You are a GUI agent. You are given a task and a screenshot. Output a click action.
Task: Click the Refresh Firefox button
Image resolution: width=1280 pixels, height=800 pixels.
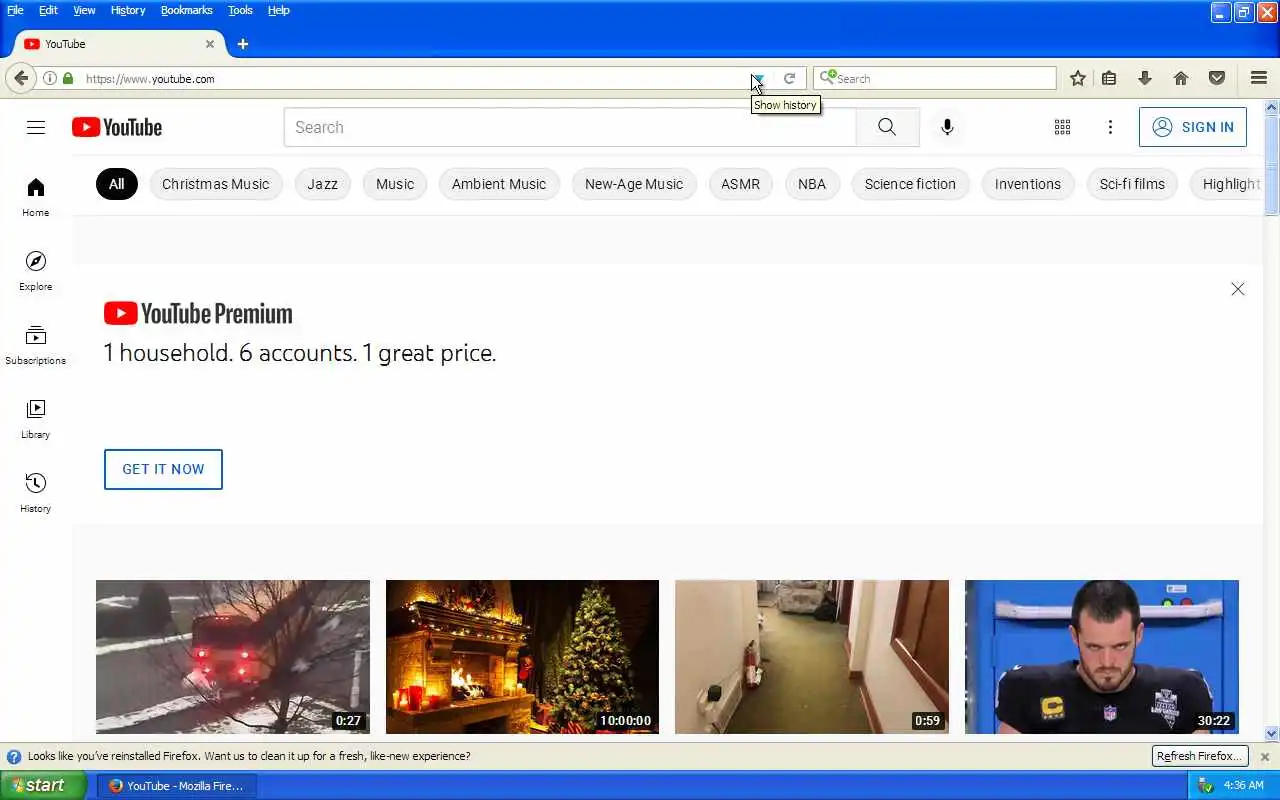coord(1199,756)
